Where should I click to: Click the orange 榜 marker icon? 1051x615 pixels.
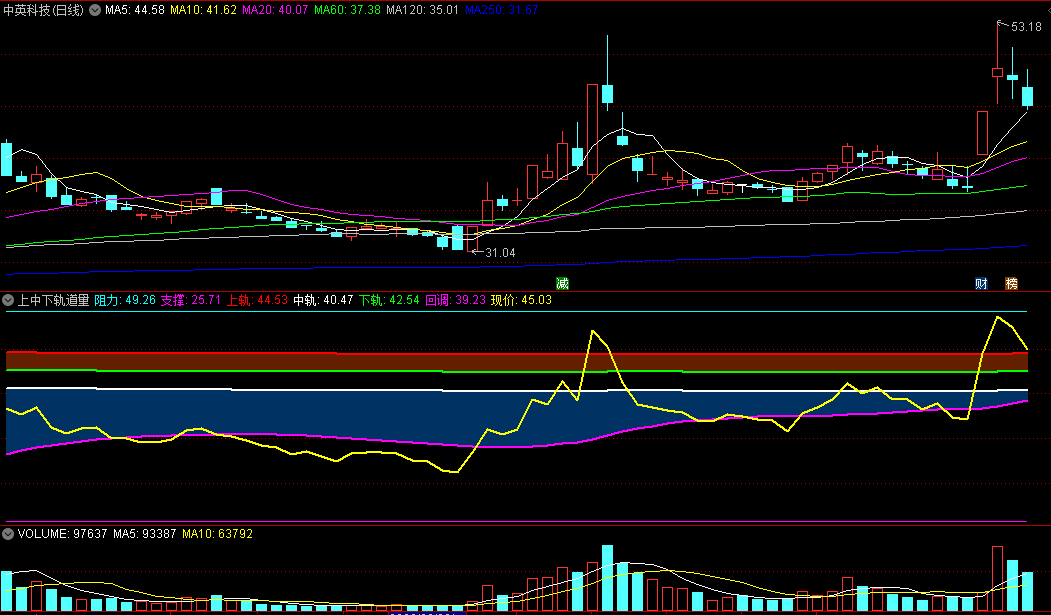click(1011, 283)
